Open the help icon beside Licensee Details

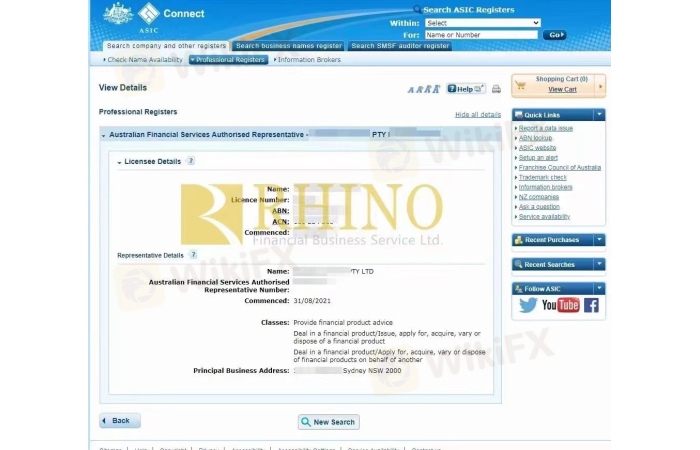coord(190,161)
